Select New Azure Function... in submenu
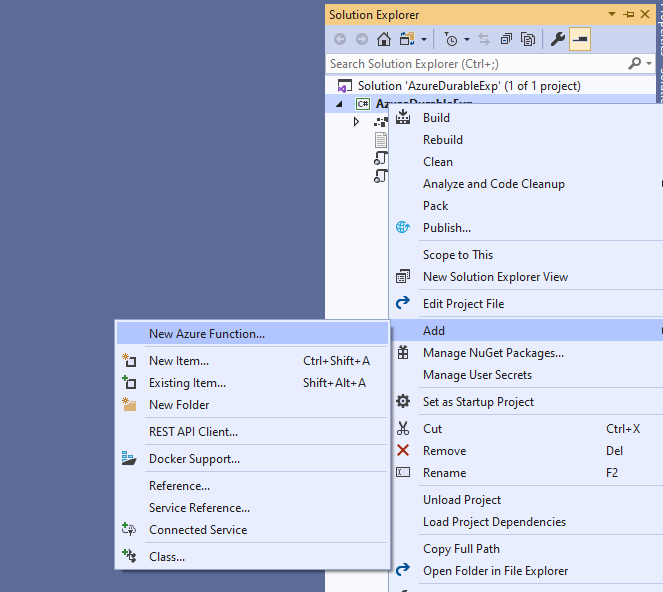The width and height of the screenshot is (663, 592). [x=252, y=334]
